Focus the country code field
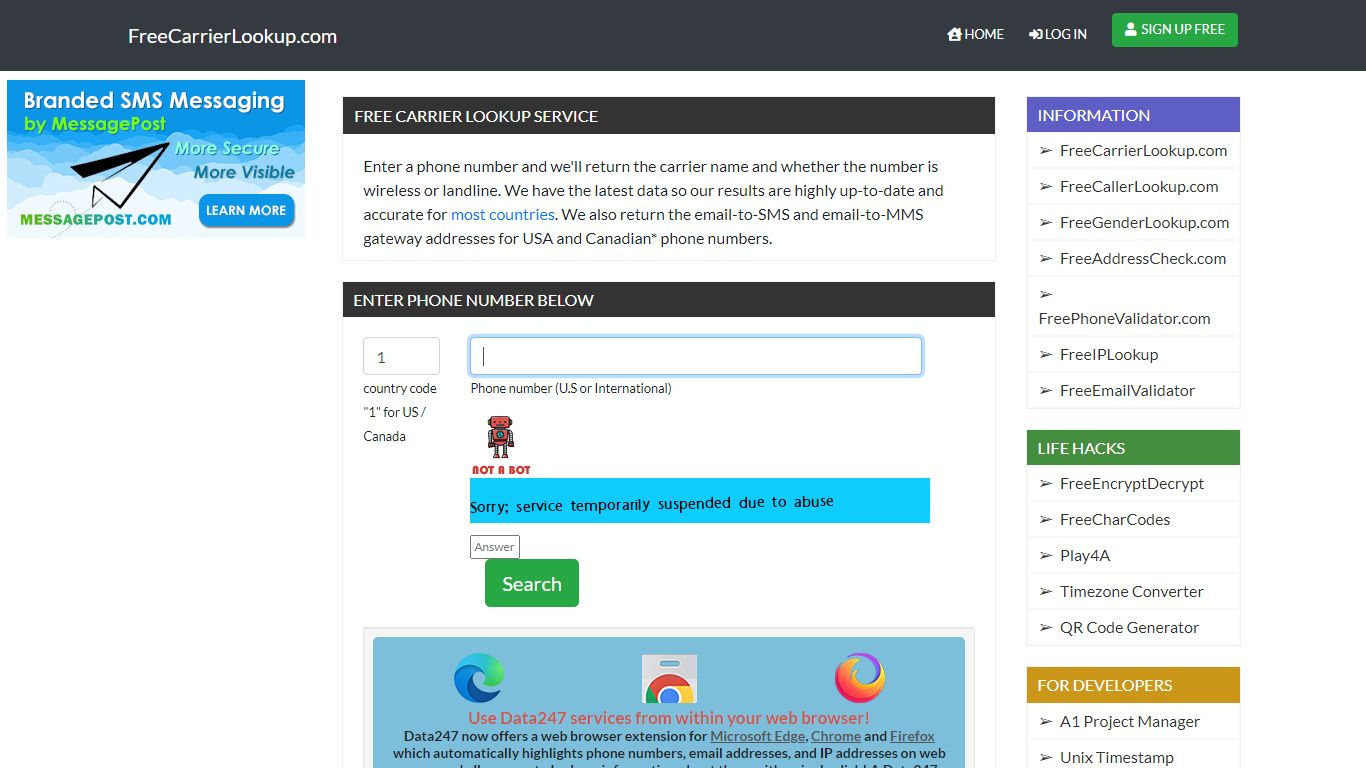 pyautogui.click(x=401, y=356)
